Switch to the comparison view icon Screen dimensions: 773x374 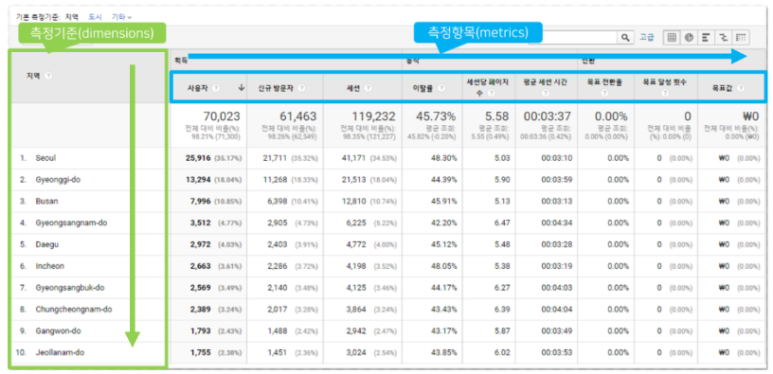[723, 37]
